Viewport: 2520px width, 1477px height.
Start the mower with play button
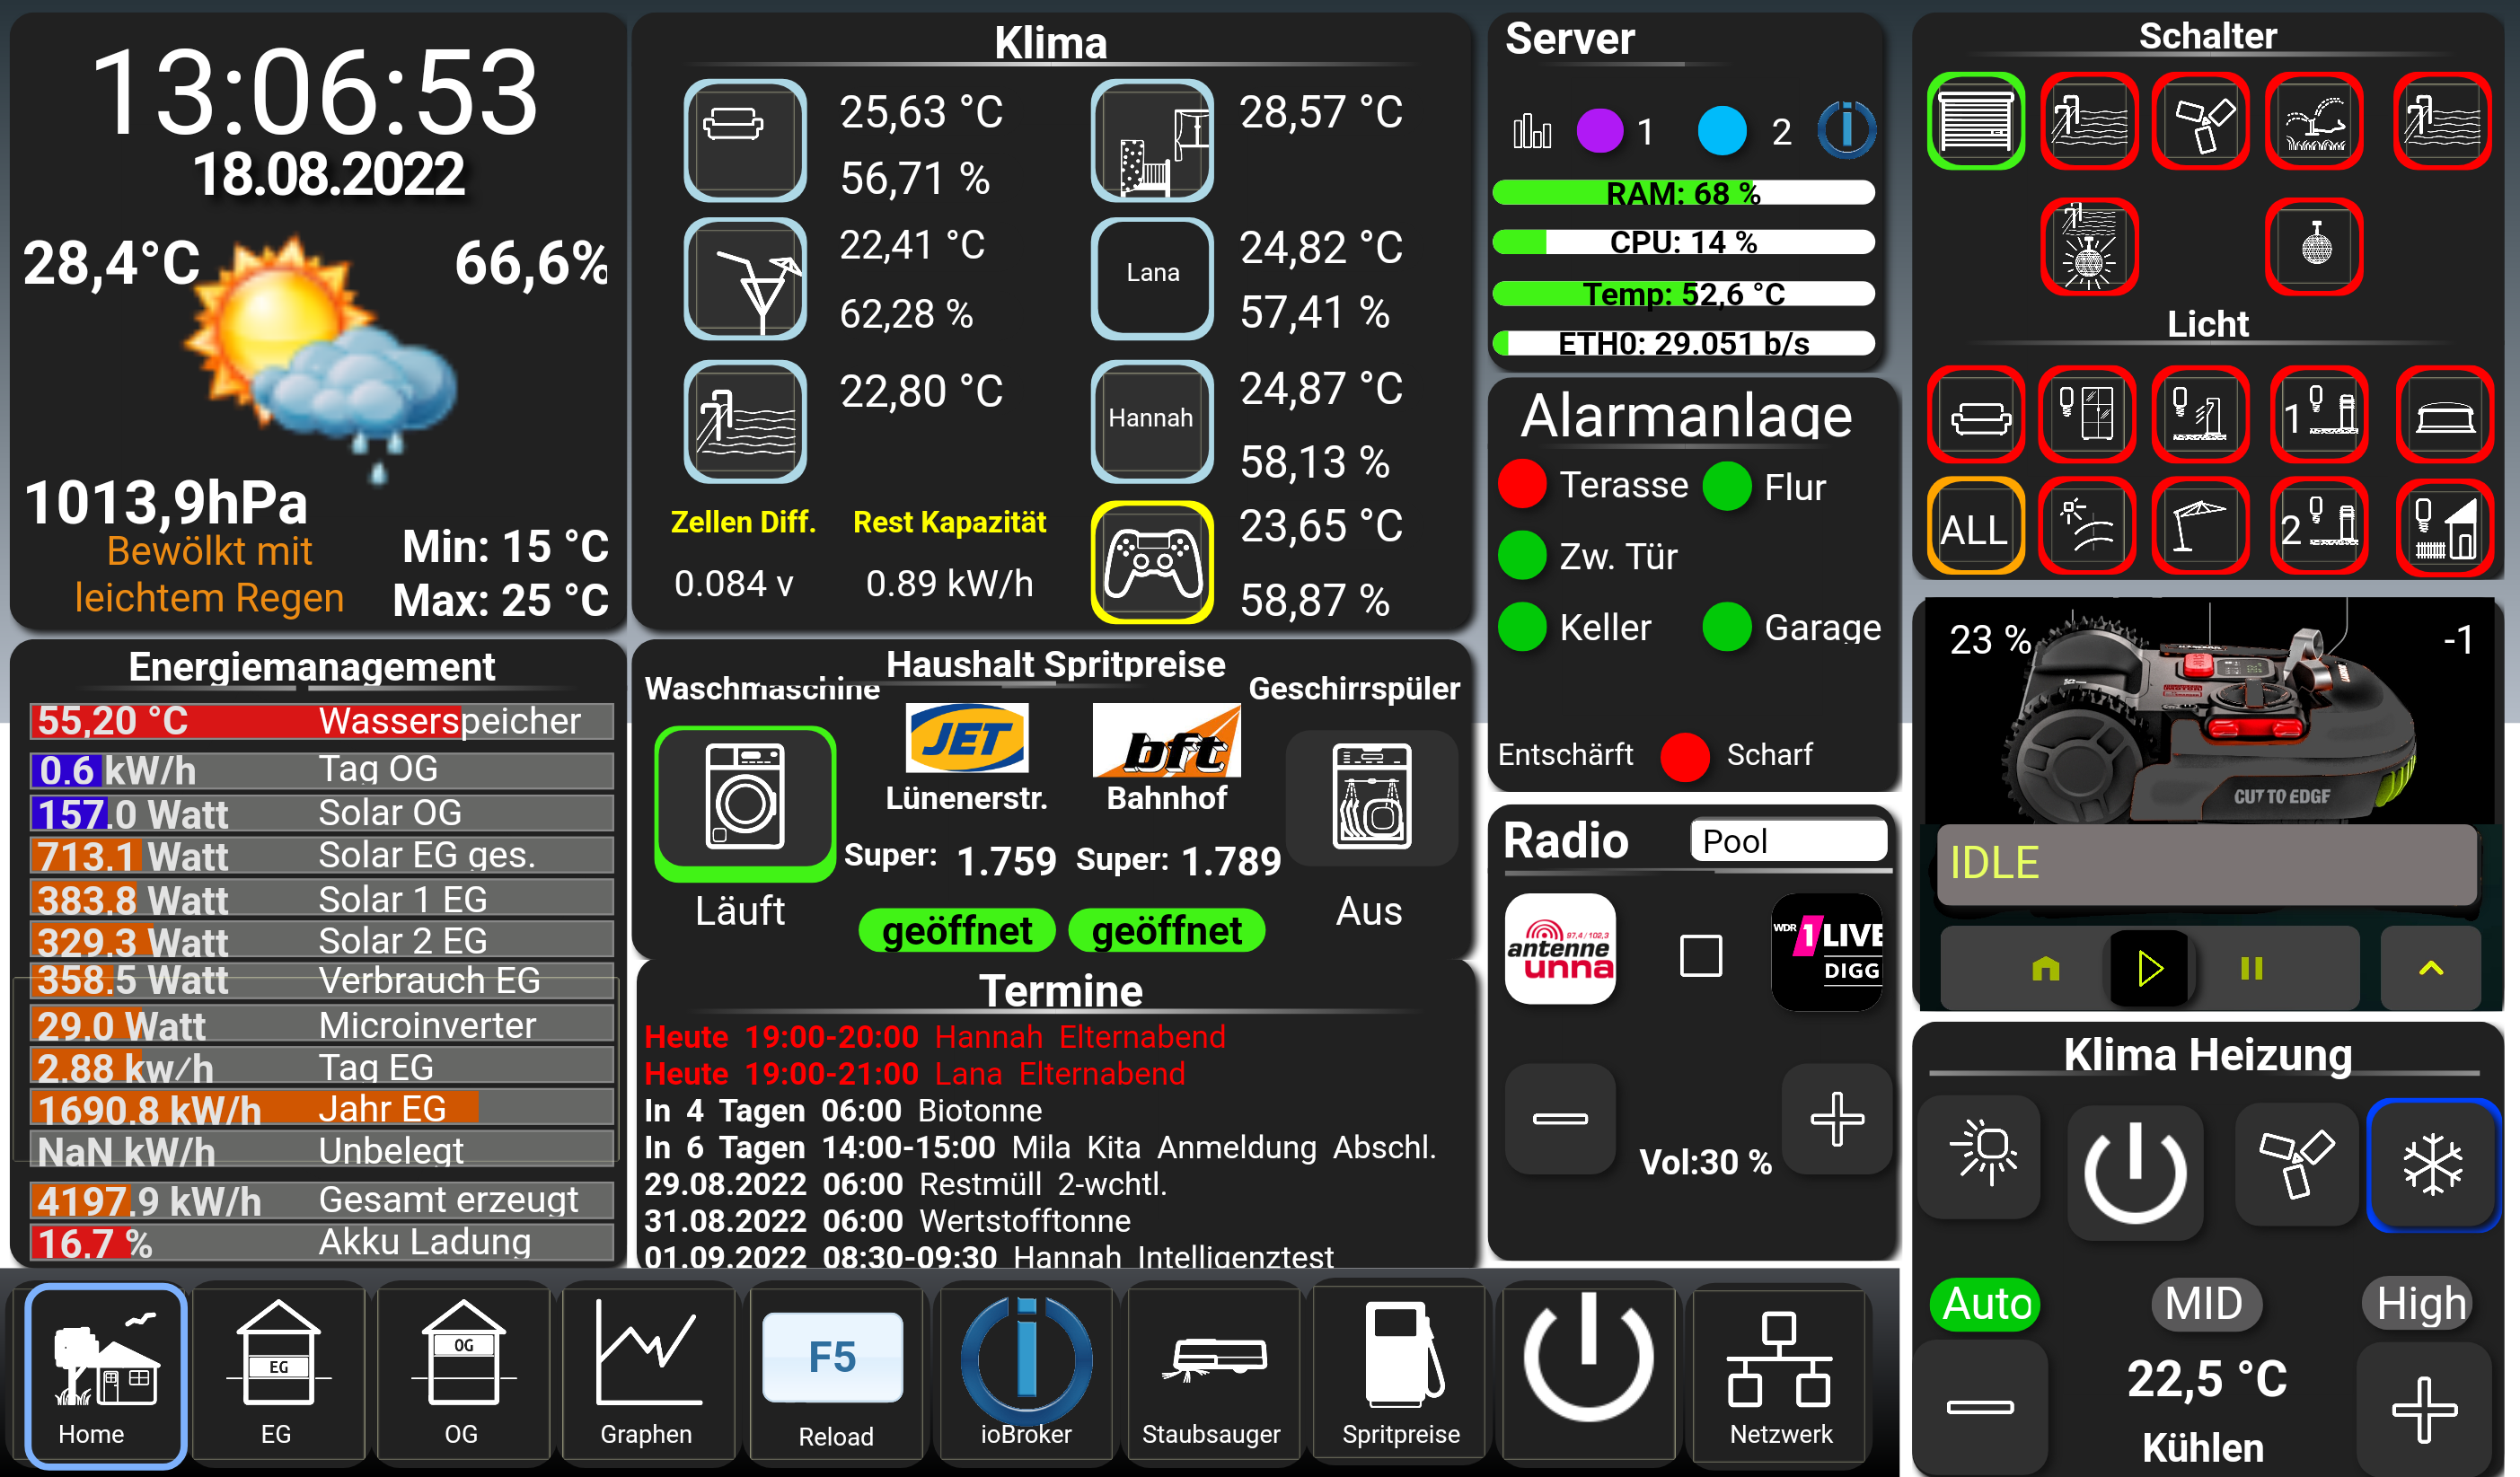2148,968
